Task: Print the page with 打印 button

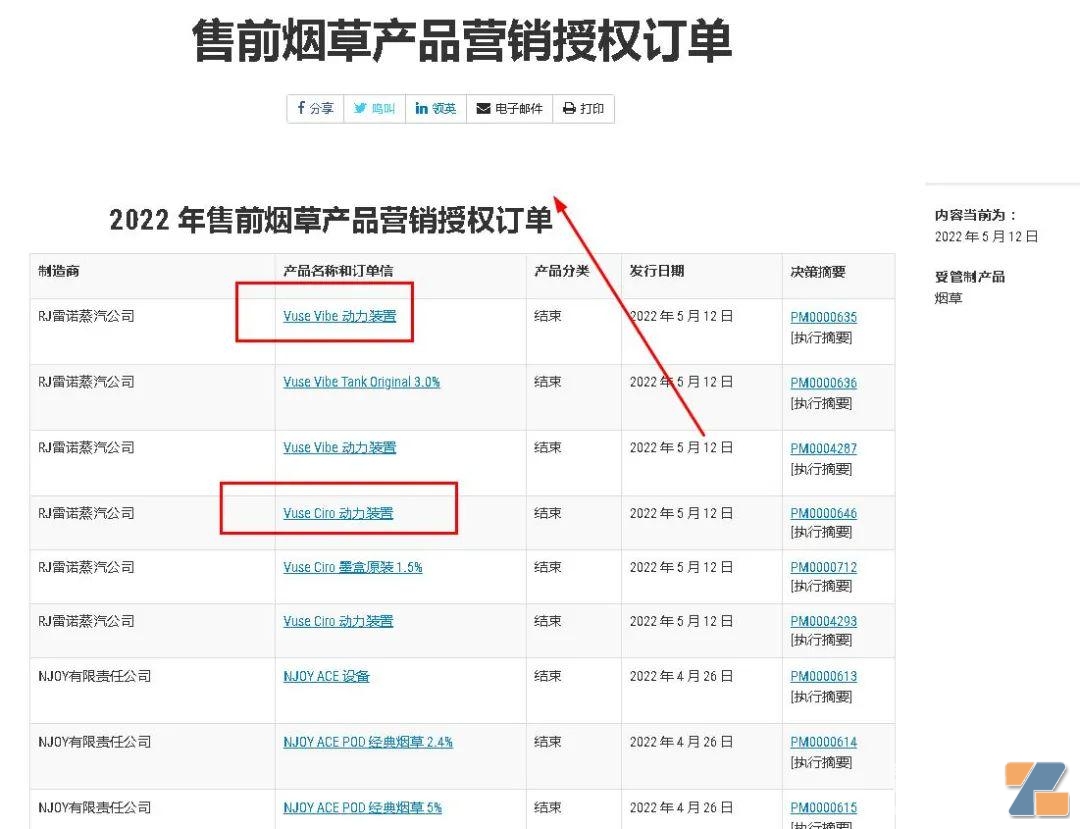Action: (583, 109)
